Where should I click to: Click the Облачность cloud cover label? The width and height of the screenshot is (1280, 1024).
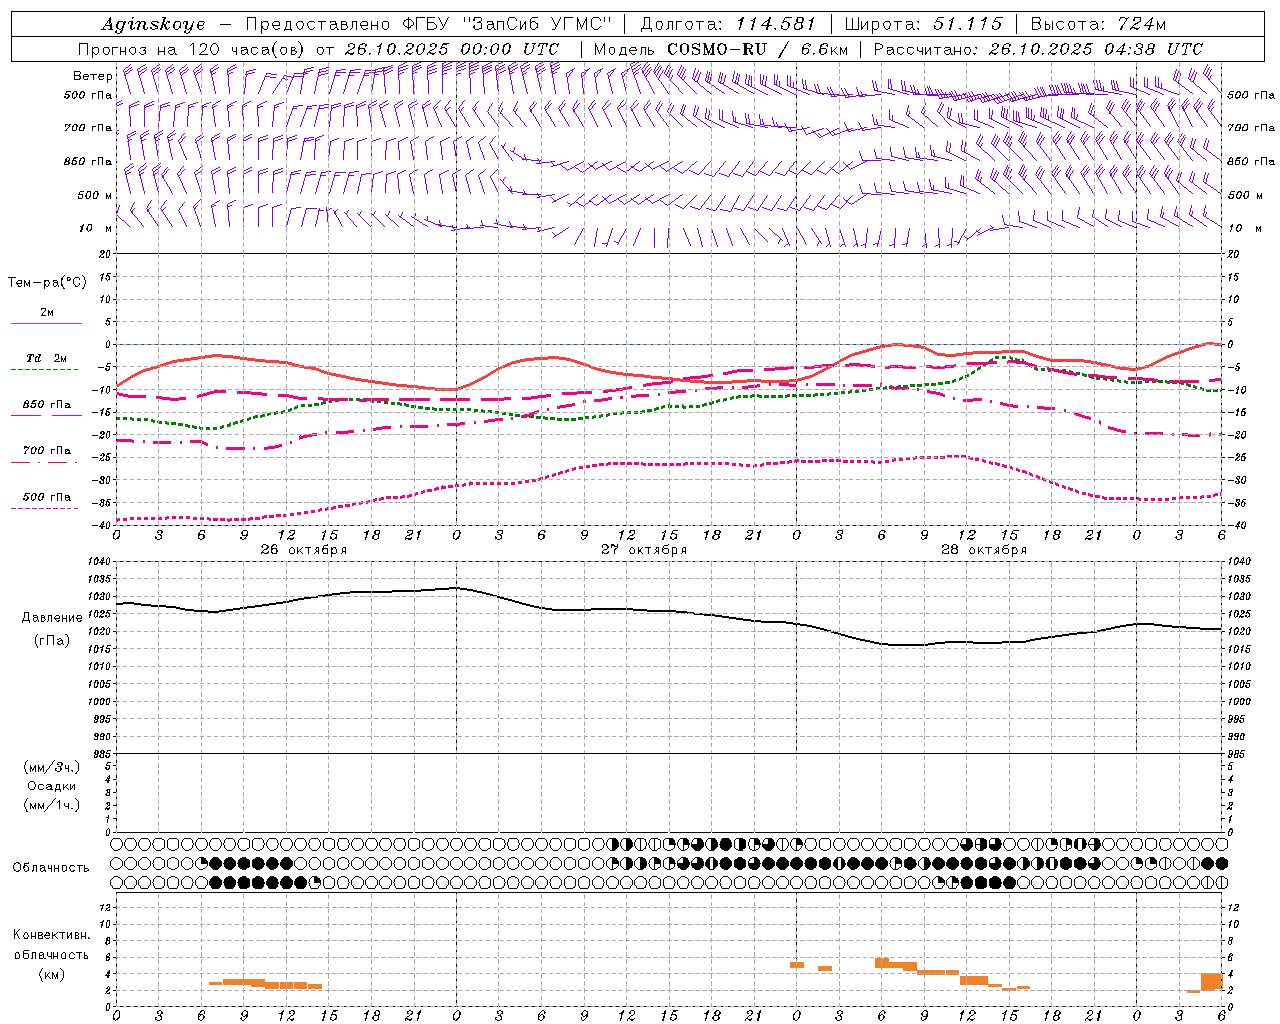tap(51, 868)
